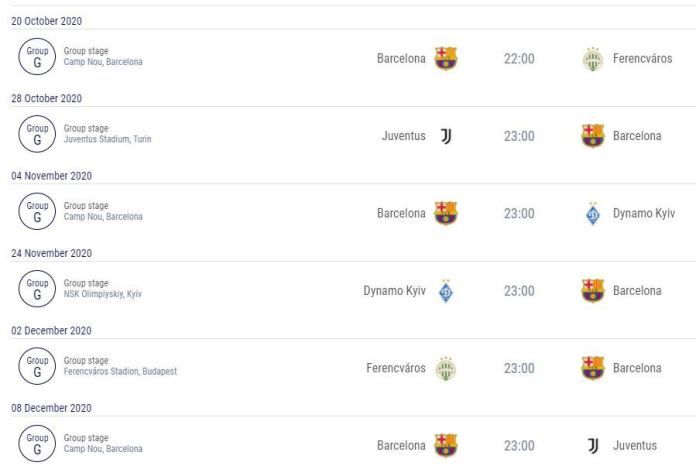Viewport: 696px width, 476px height.
Task: Click Dynamo Kyiv crest in 04 November match
Action: pyautogui.click(x=593, y=214)
